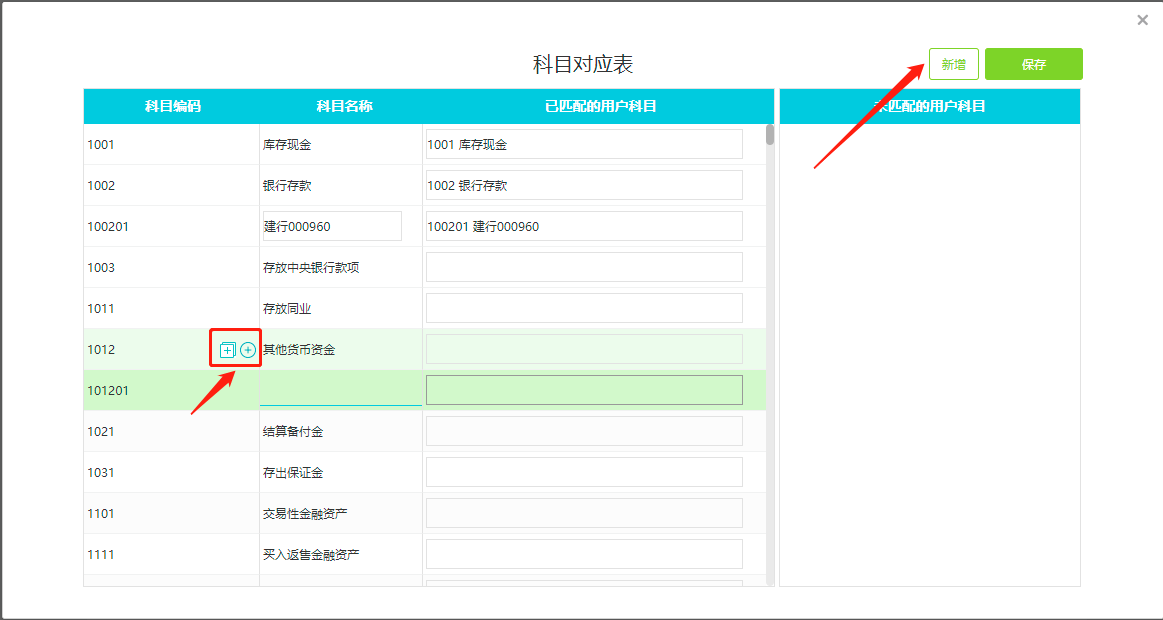Click the matched subject field of row 101201
Image resolution: width=1163 pixels, height=620 pixels.
[584, 390]
